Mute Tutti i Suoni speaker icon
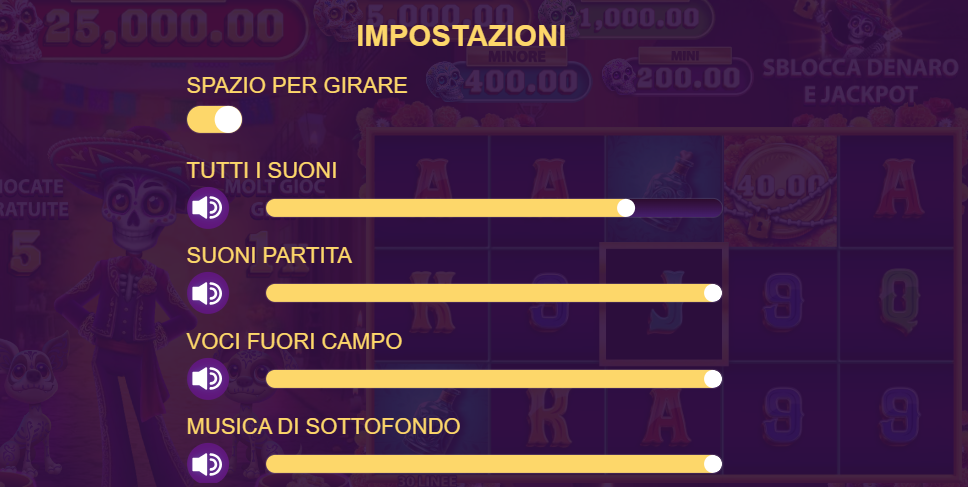The image size is (968, 487). pos(208,208)
